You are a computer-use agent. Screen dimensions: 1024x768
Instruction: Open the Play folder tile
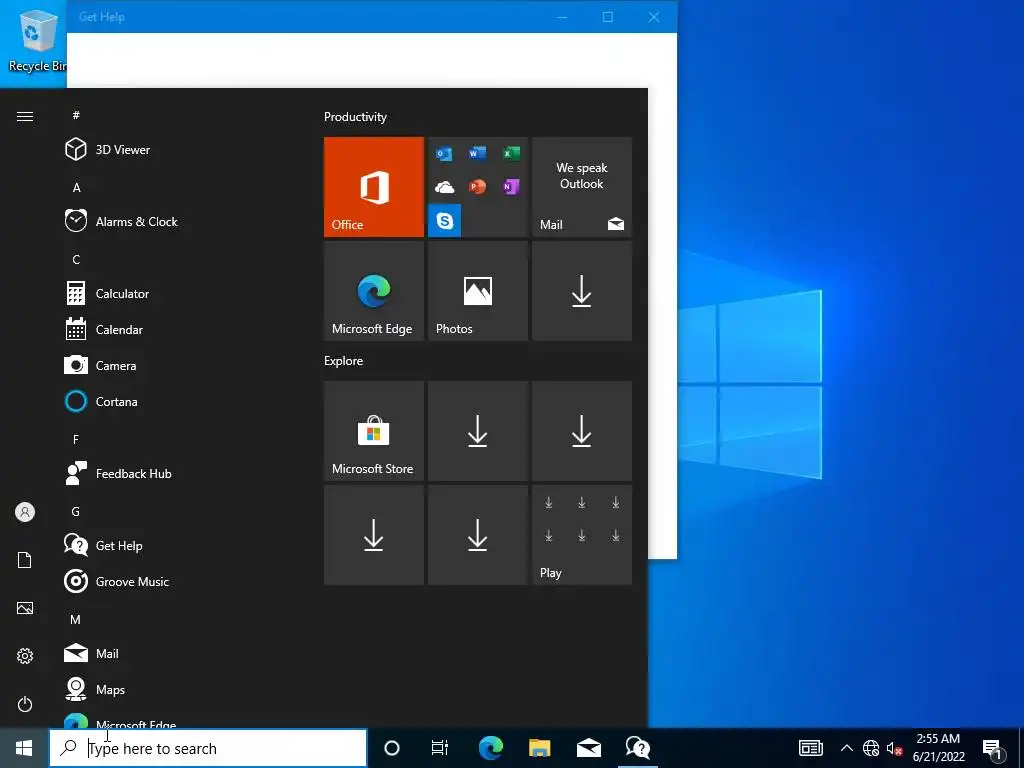point(582,535)
